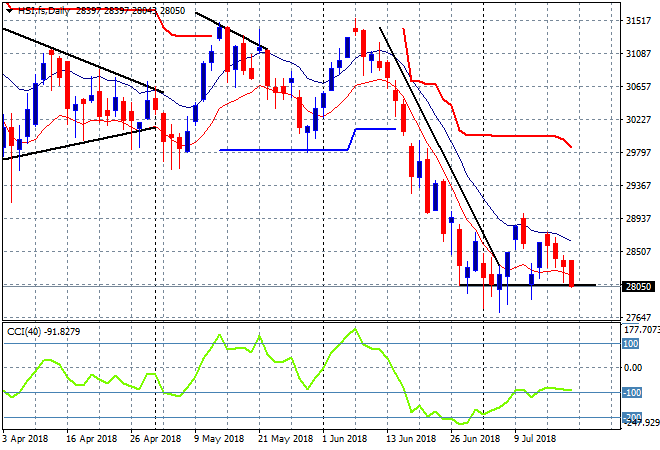Screen dimensions: 660x450
Task: Click the 177.7073 CCI scale value
Action: click(641, 330)
